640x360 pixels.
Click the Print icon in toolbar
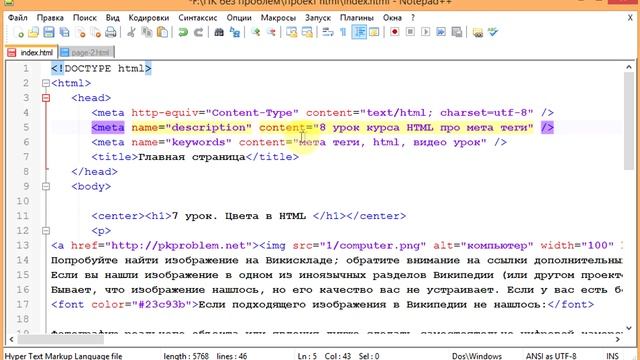[x=111, y=32]
